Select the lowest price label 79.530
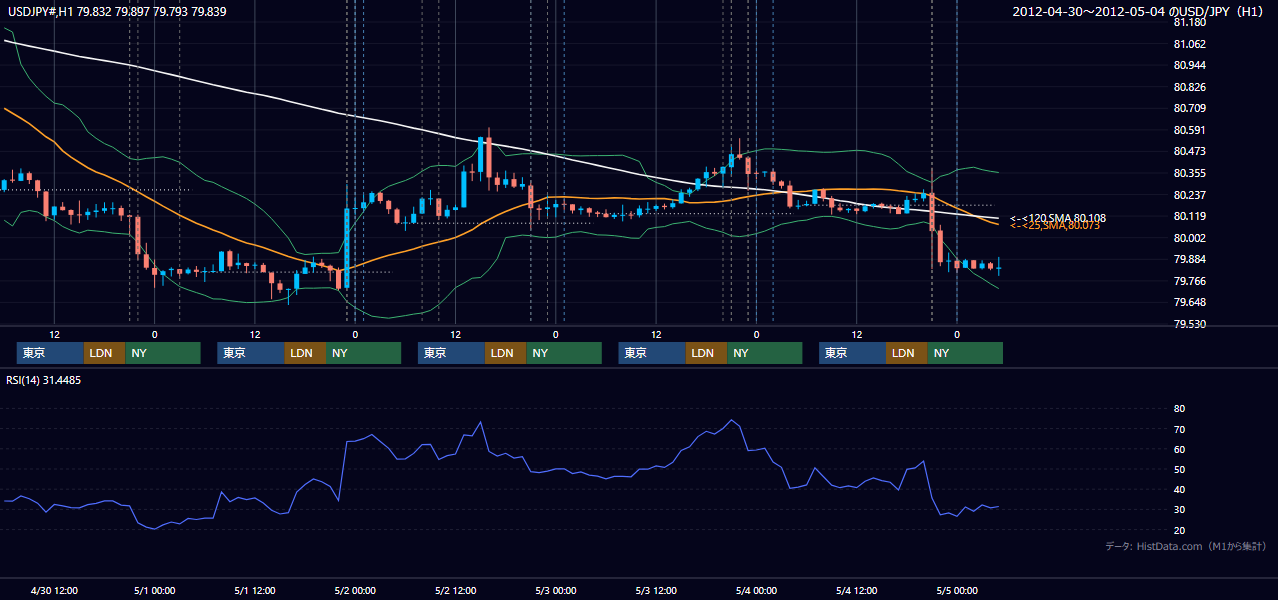This screenshot has width=1278, height=600. (x=1189, y=324)
